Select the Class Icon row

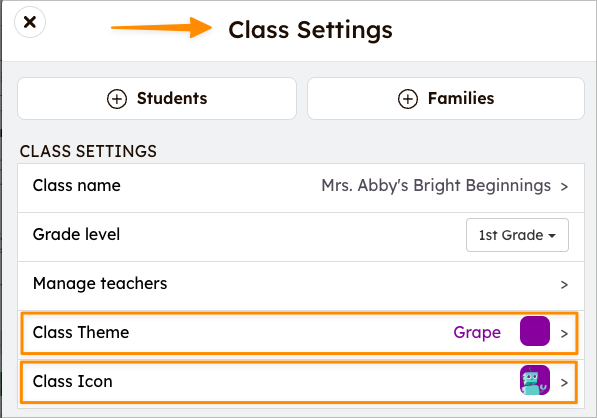[300, 382]
